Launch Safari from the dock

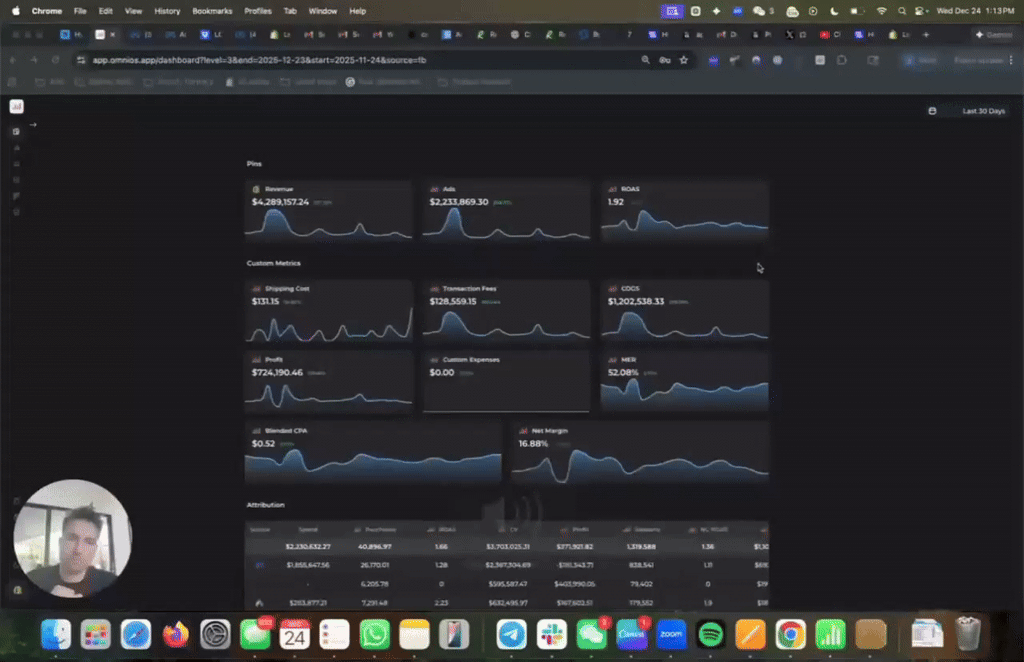(x=136, y=635)
